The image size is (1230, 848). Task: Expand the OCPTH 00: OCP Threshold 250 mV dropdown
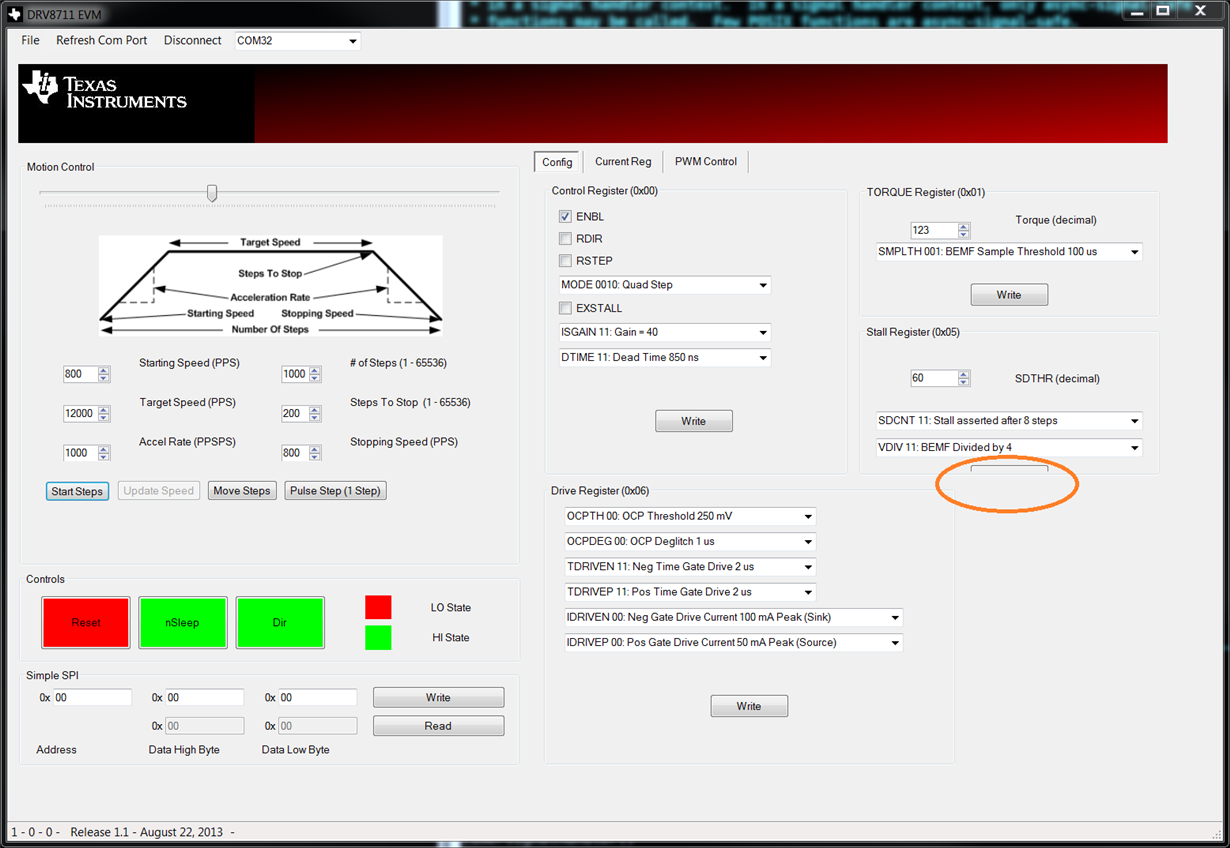coord(690,516)
